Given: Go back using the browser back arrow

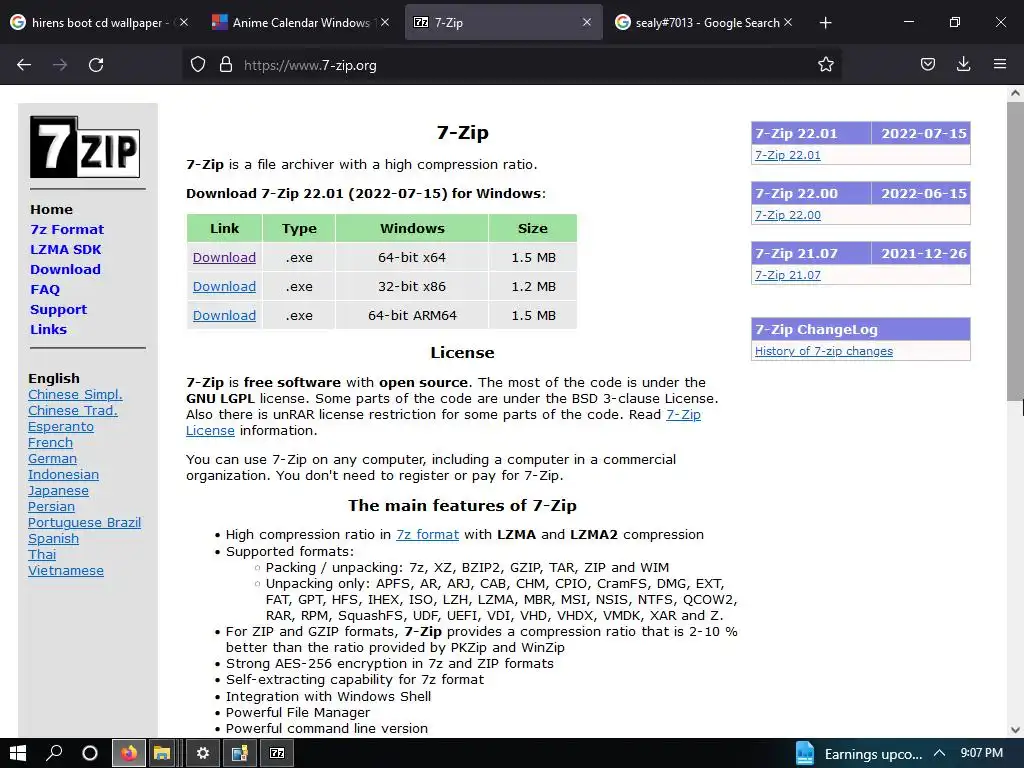Looking at the screenshot, I should [x=24, y=65].
